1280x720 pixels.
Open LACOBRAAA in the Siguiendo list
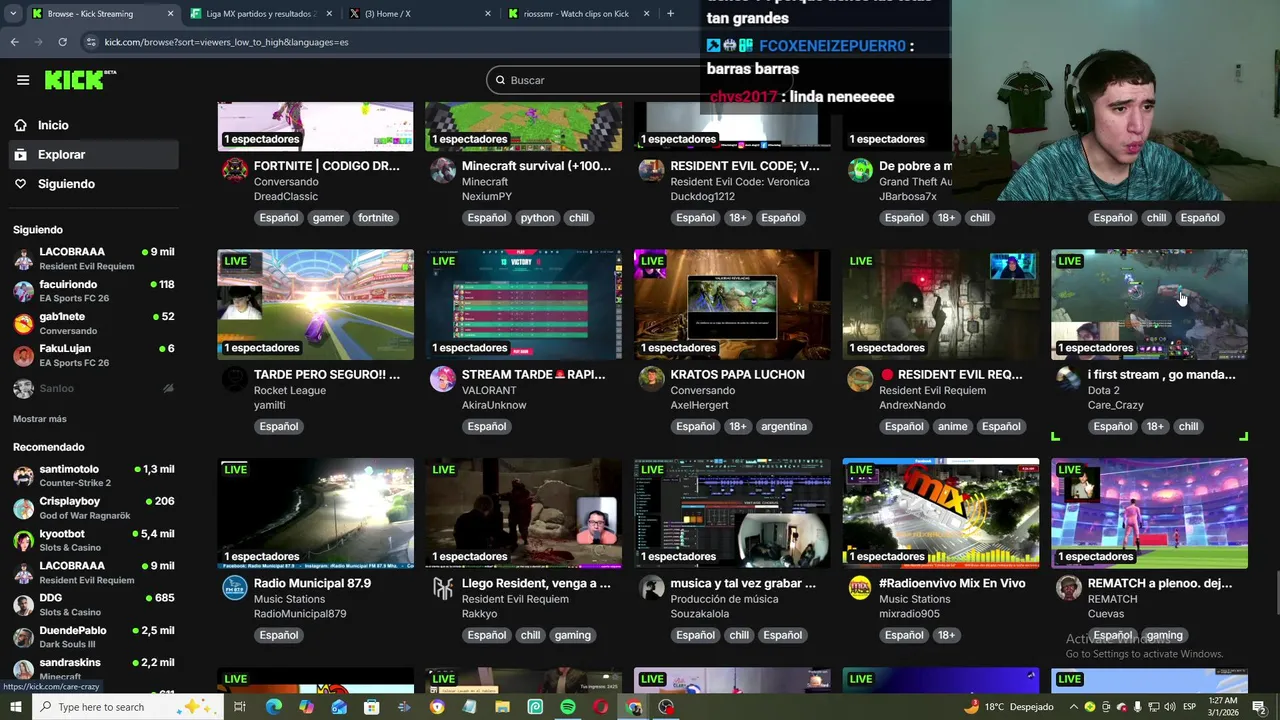click(93, 258)
